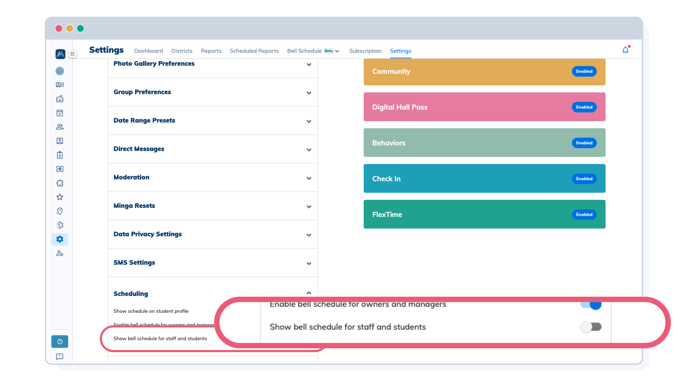
Task: Open the settings gear sidebar icon
Action: pyautogui.click(x=60, y=239)
